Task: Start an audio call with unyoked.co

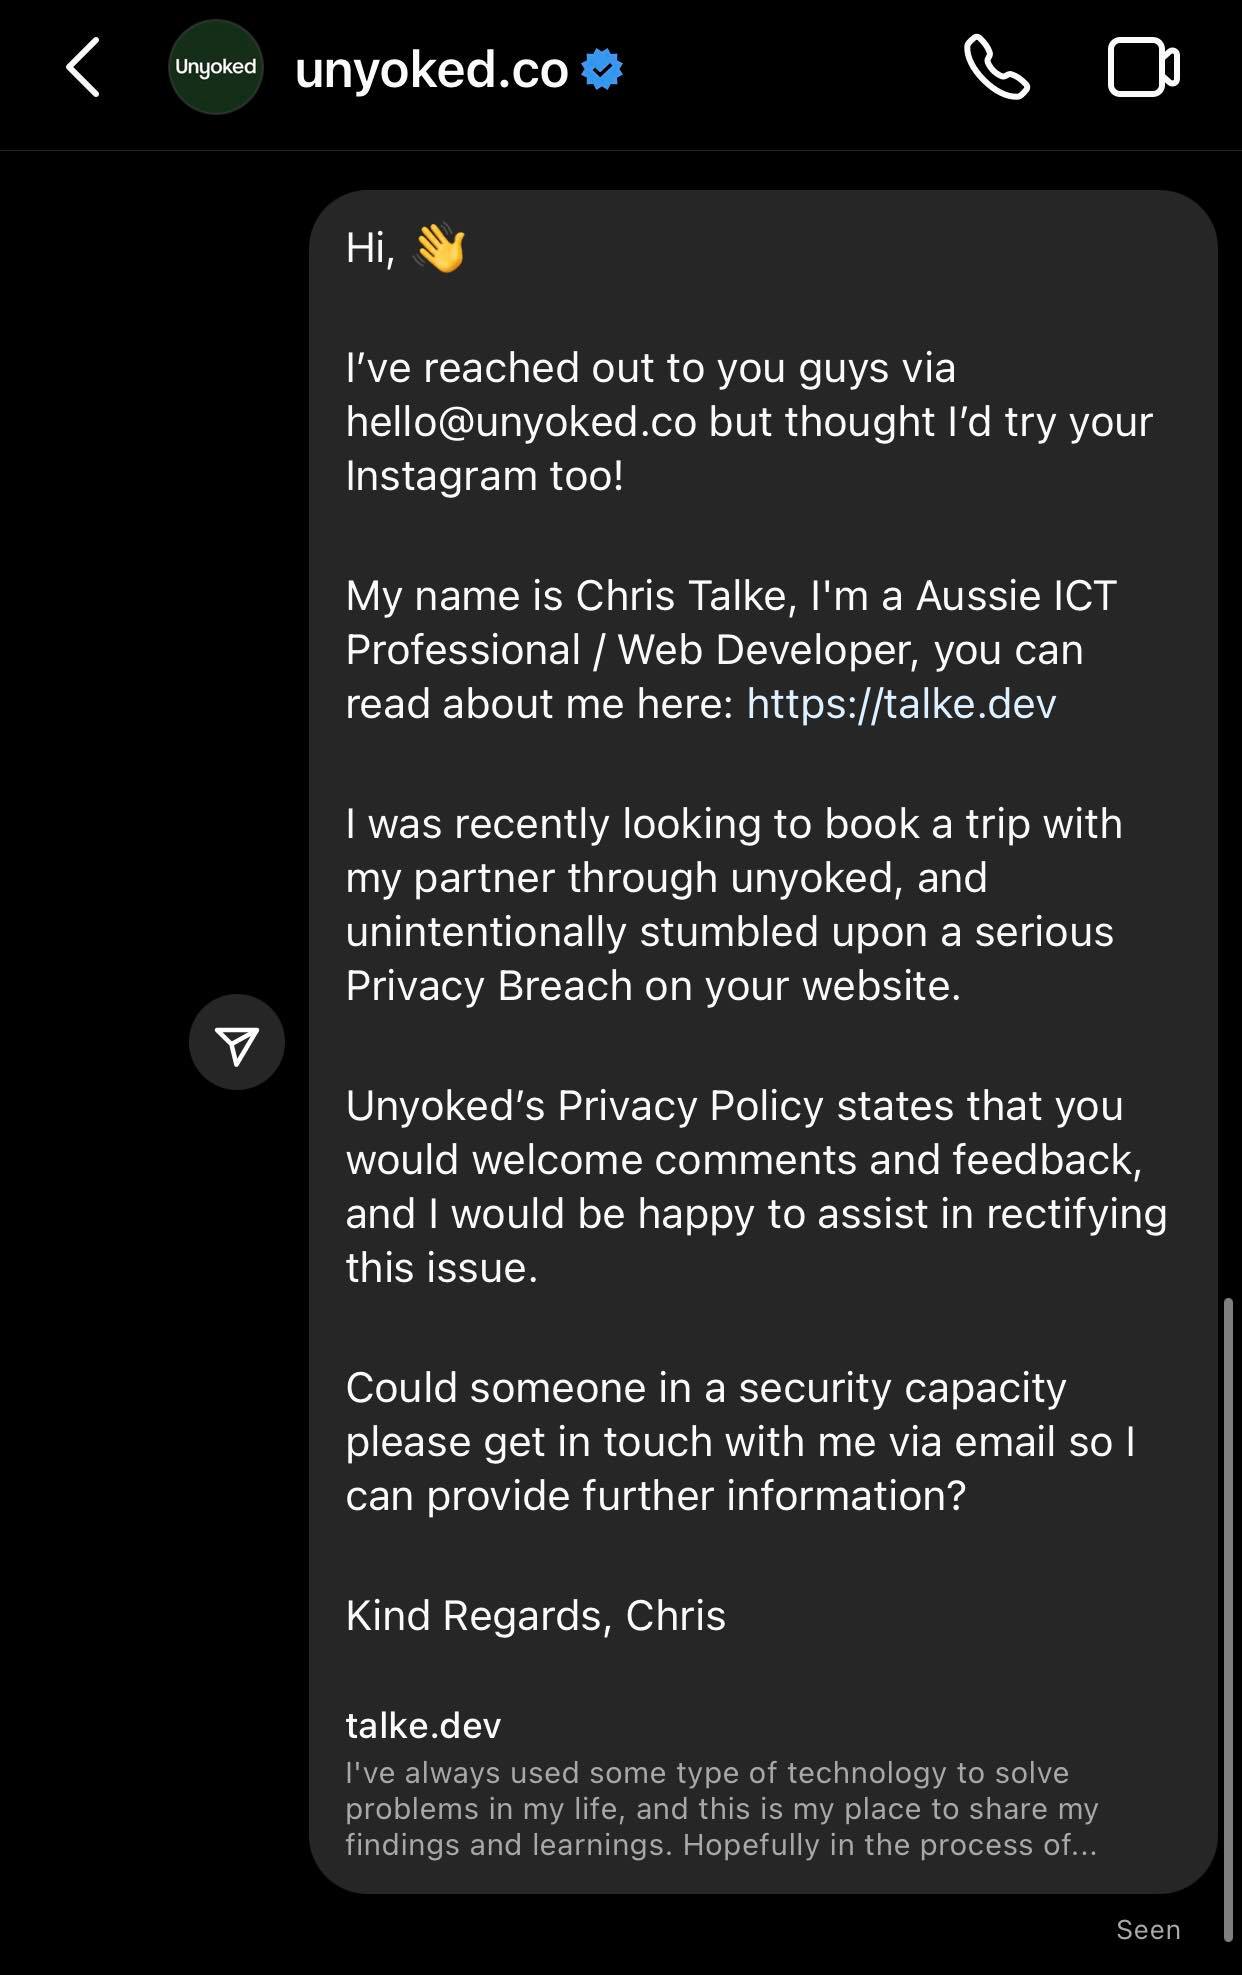Action: [x=997, y=68]
